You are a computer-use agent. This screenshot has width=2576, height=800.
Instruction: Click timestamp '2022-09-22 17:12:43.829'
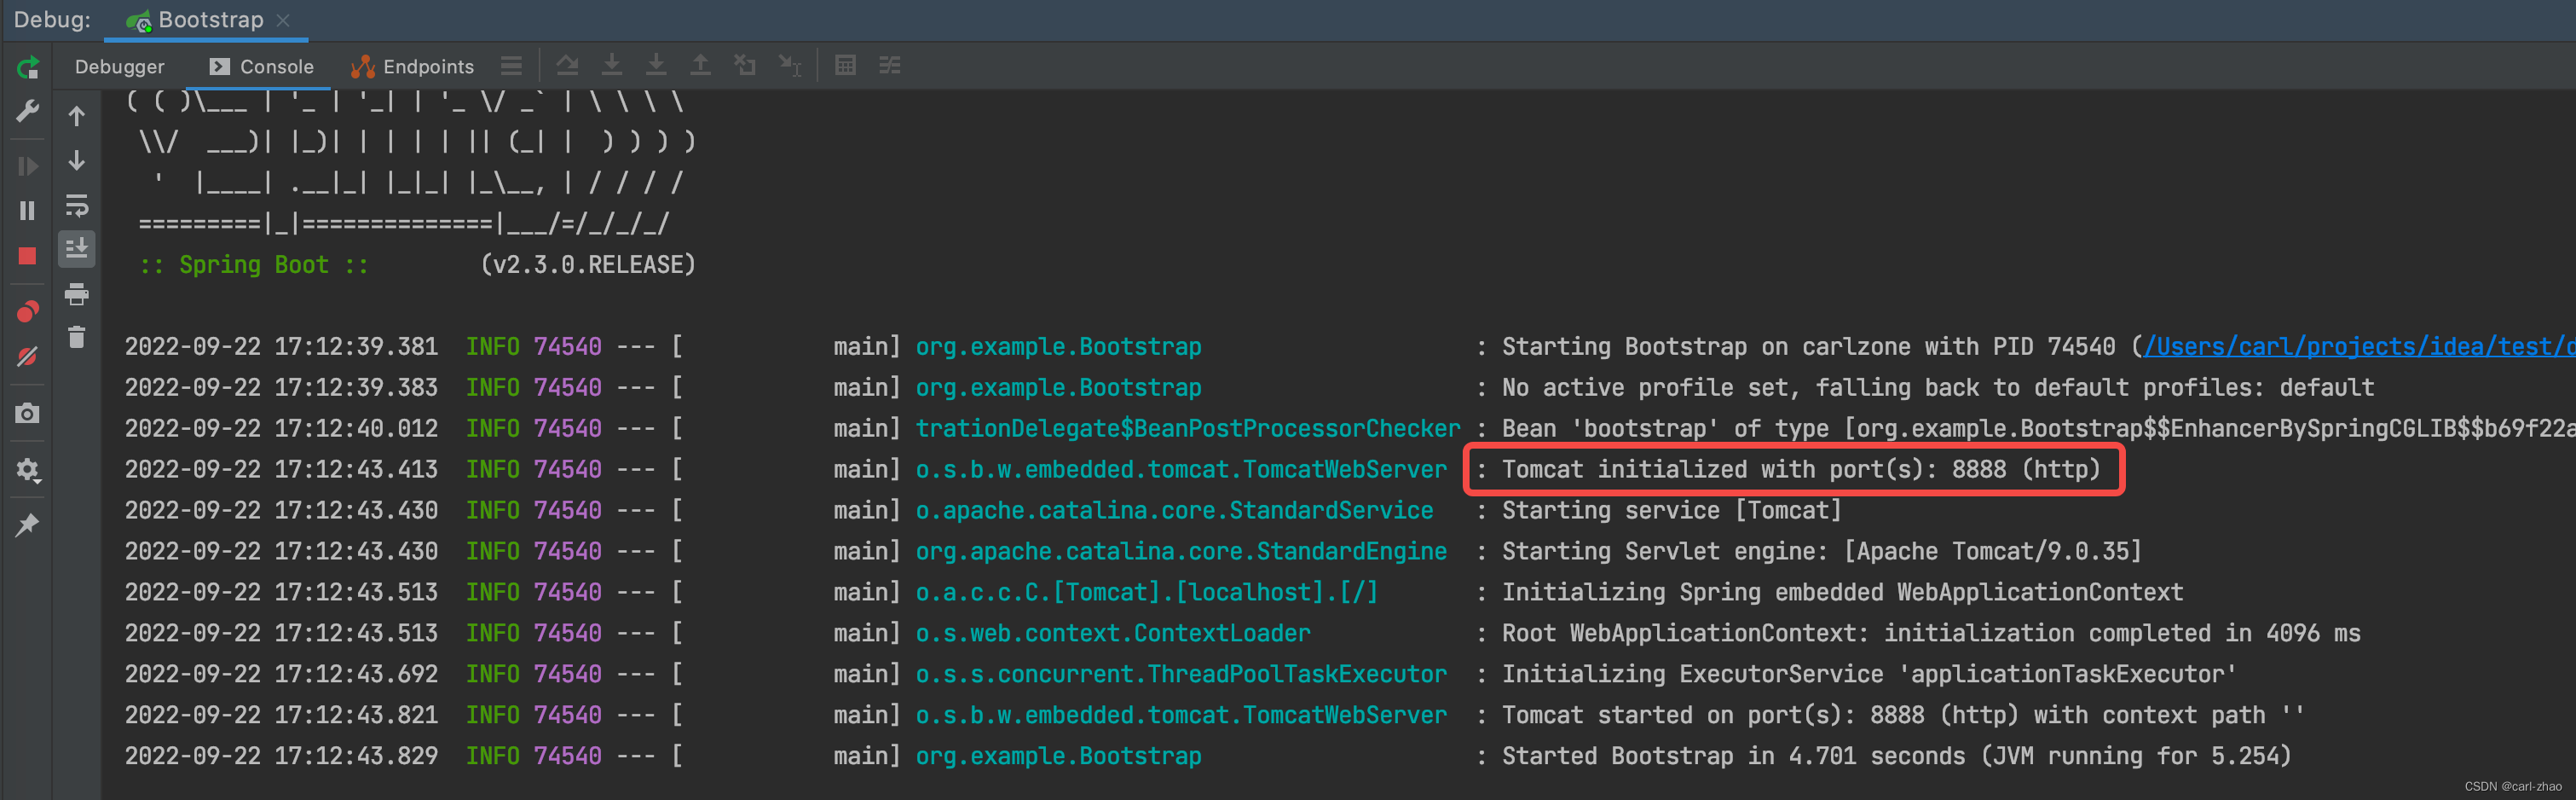(281, 756)
